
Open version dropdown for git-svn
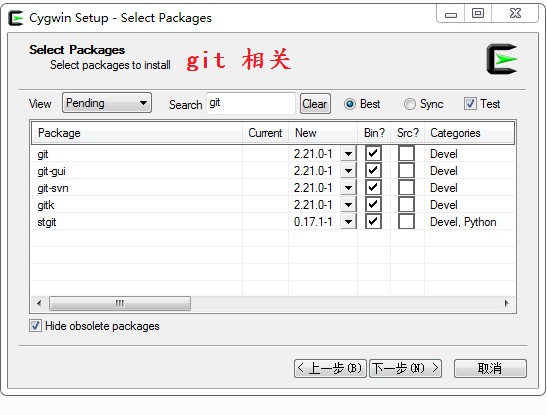click(x=348, y=188)
